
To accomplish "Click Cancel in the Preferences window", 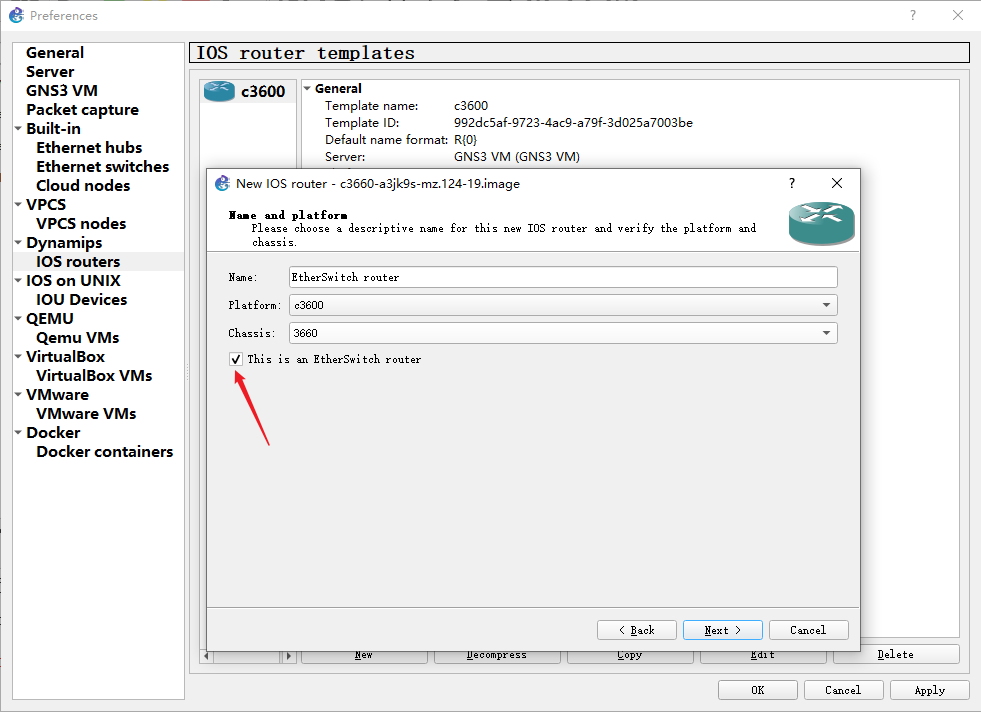I will pos(843,690).
